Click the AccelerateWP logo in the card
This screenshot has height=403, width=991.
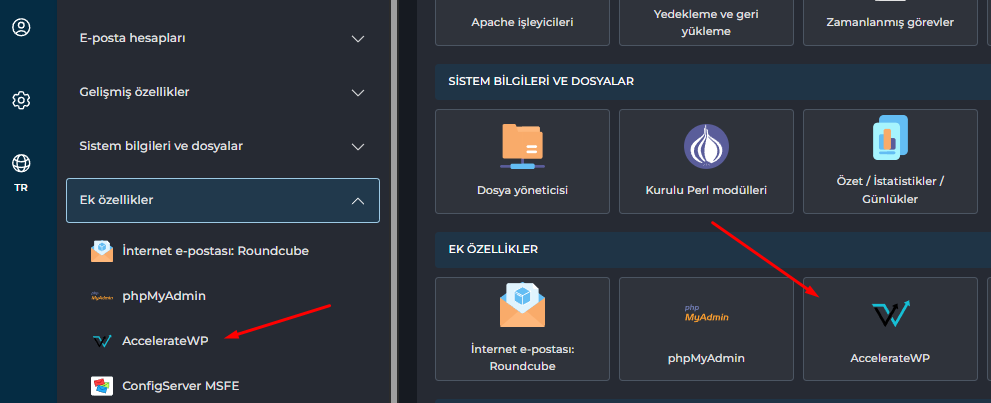890,313
